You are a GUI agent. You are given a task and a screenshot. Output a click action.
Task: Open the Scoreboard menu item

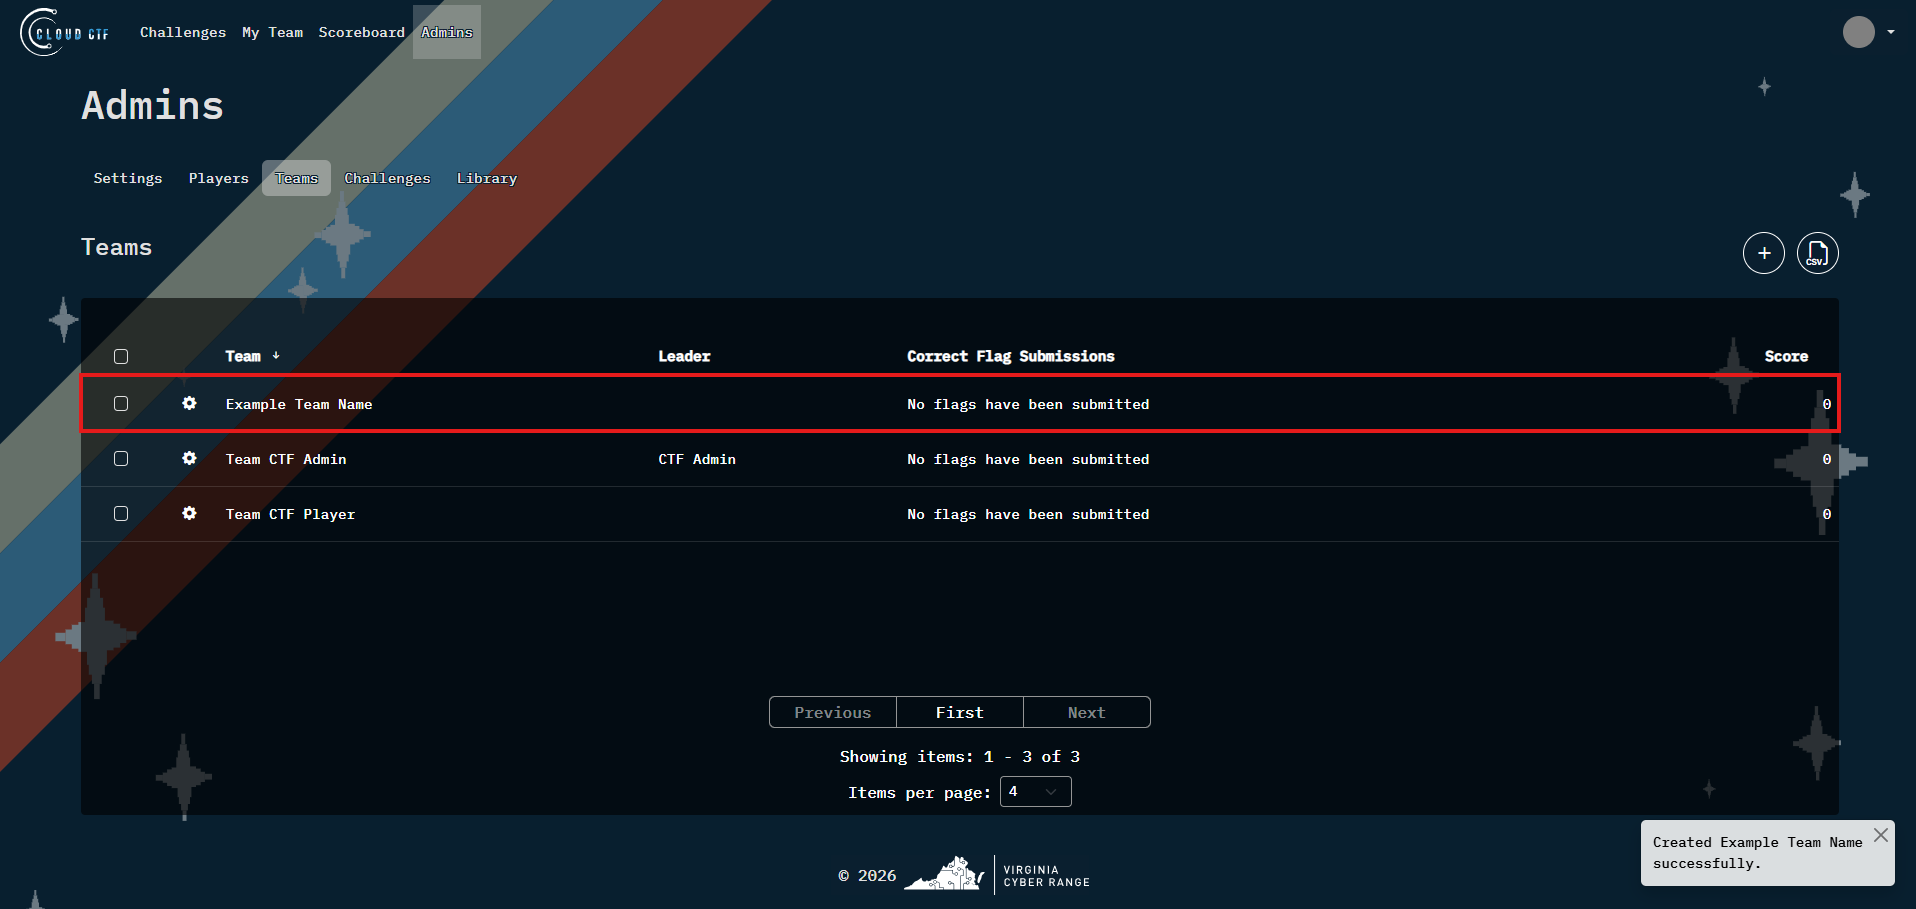362,32
